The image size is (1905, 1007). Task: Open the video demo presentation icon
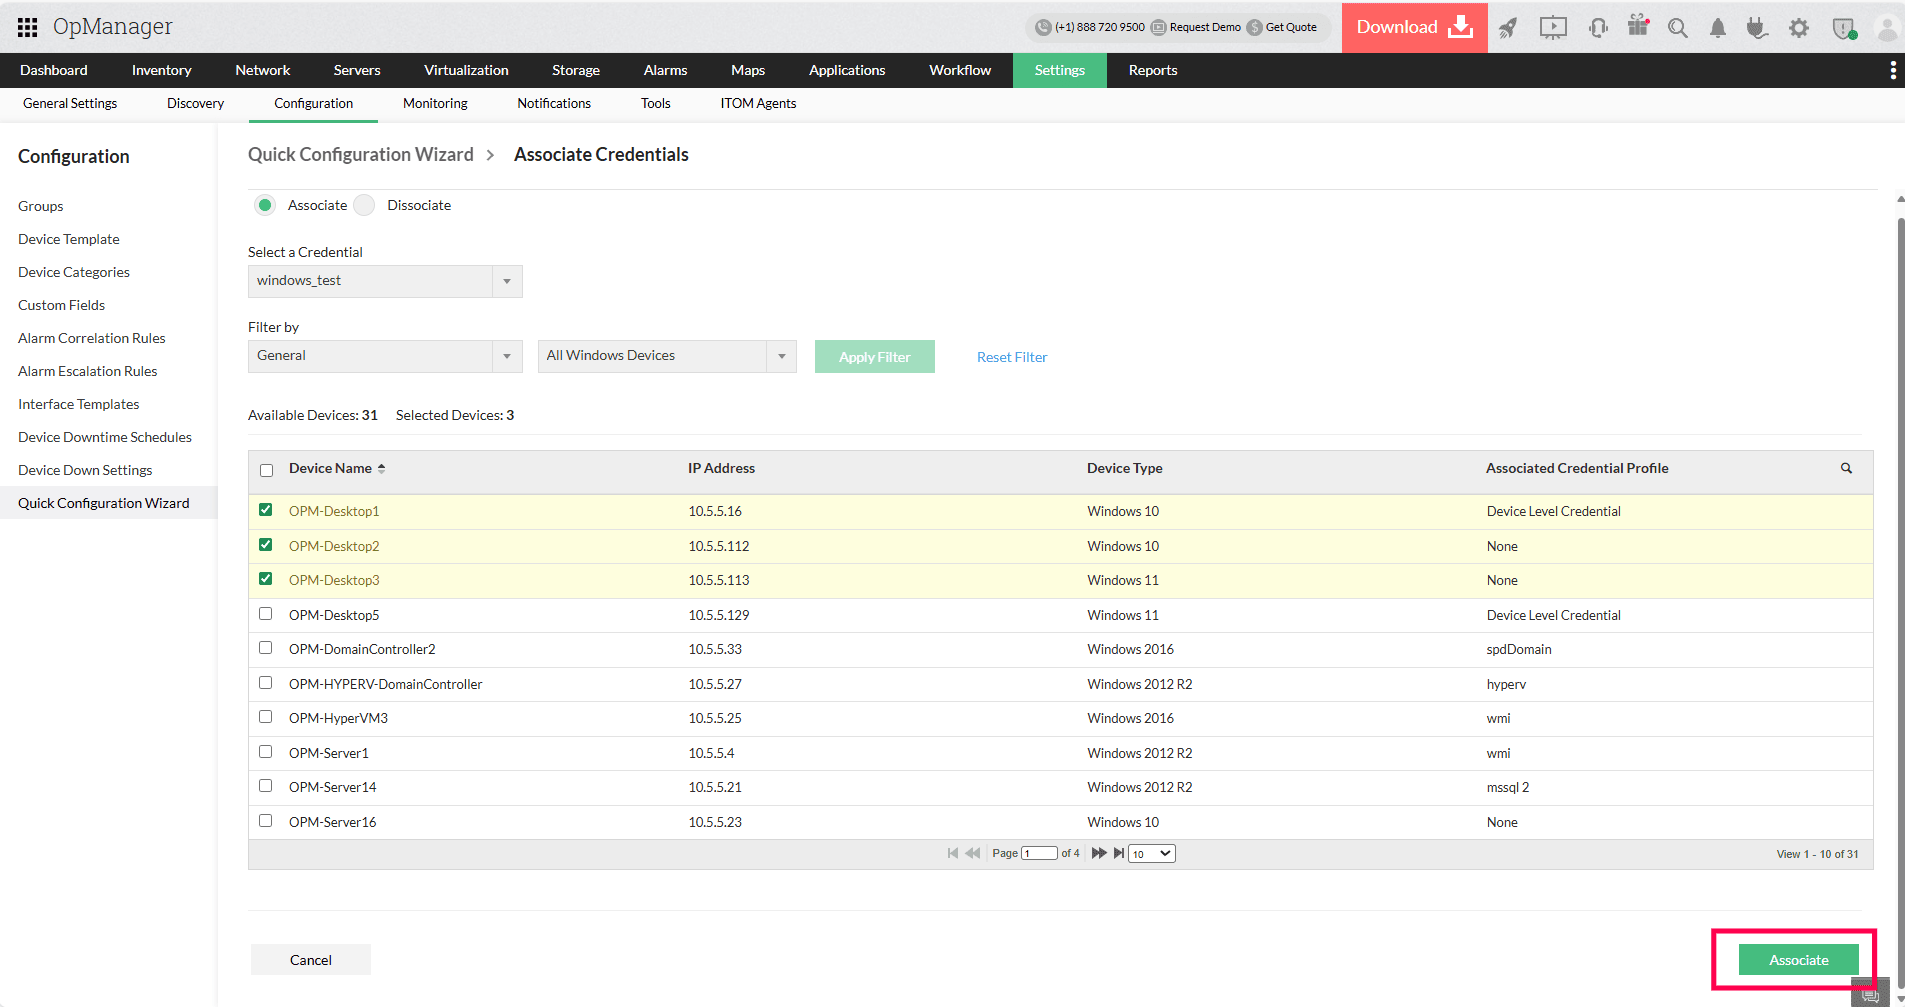click(1552, 28)
